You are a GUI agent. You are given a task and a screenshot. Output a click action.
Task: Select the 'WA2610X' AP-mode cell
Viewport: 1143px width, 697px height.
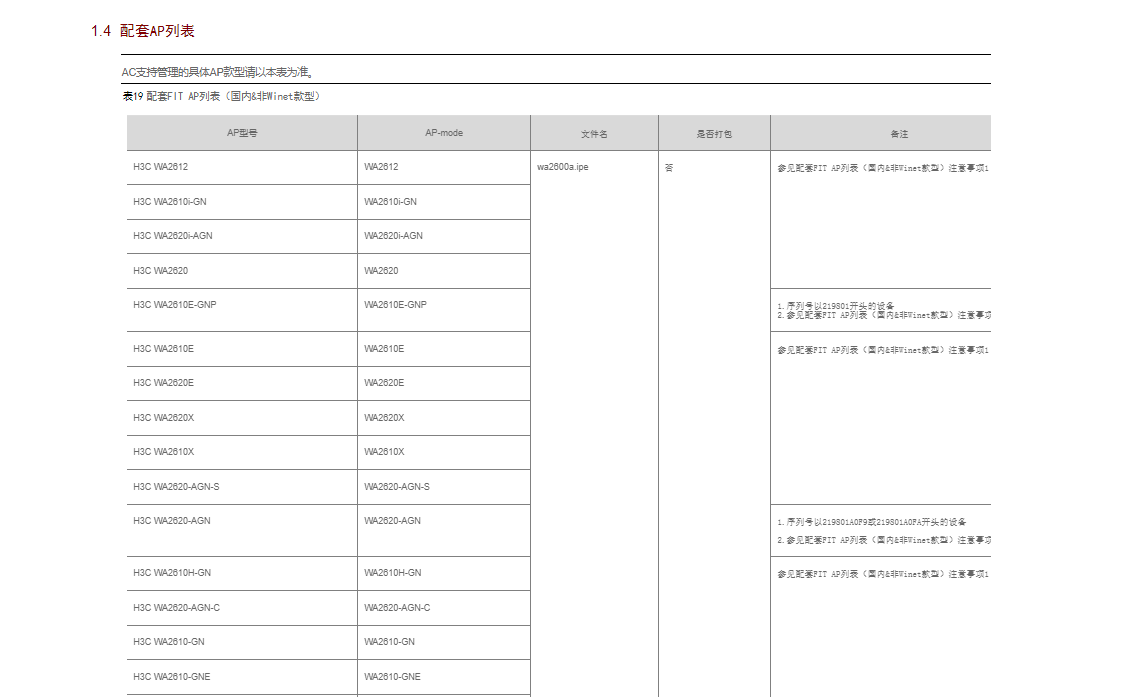(x=444, y=453)
